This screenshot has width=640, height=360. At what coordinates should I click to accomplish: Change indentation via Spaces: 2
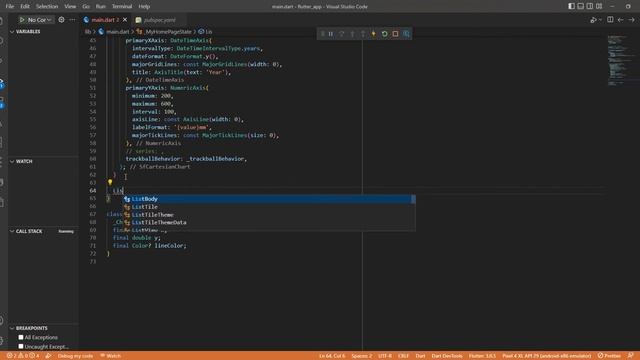coord(362,356)
